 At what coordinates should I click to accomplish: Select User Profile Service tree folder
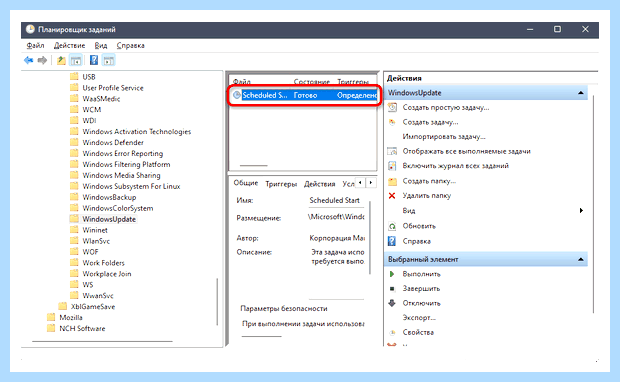(113, 88)
